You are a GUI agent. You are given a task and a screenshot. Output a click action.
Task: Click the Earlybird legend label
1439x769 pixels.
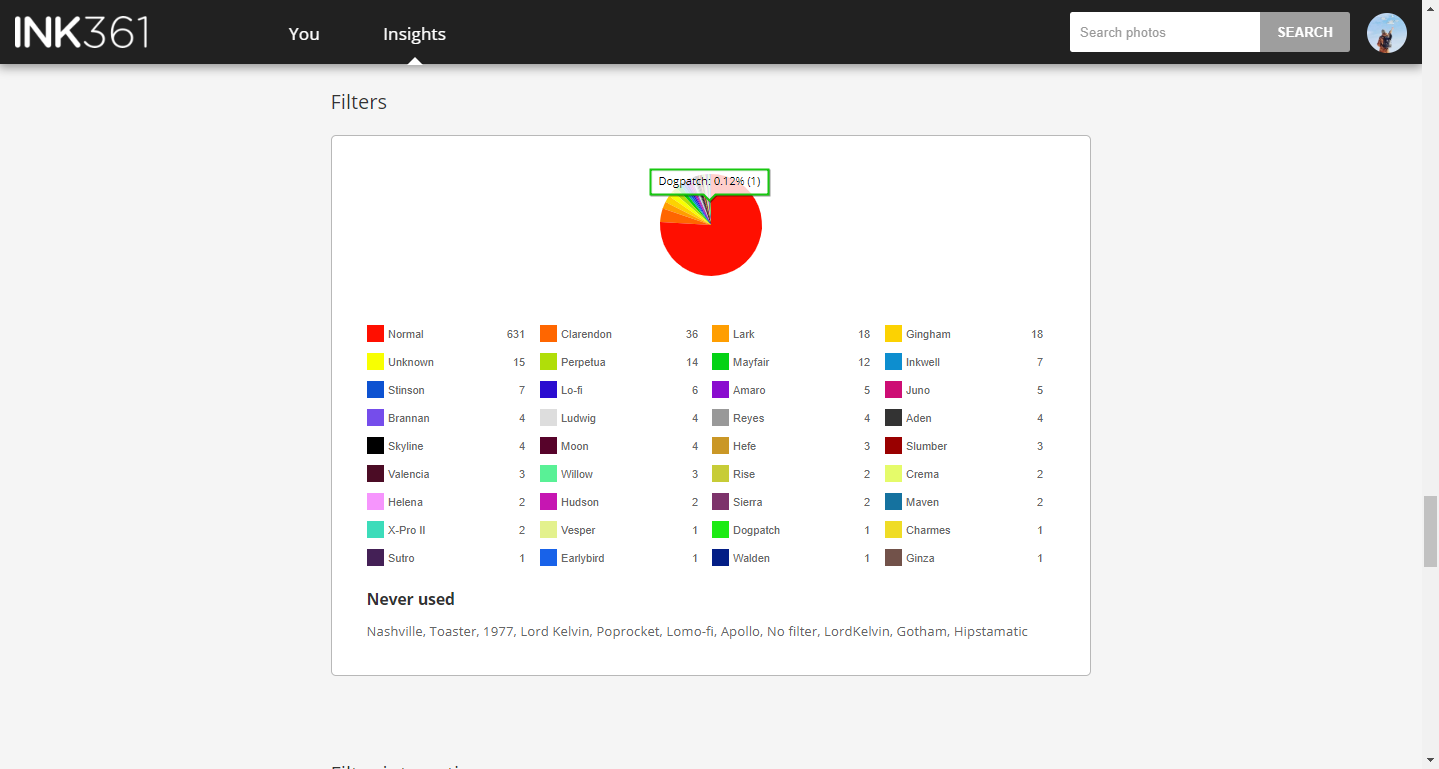[x=582, y=558]
